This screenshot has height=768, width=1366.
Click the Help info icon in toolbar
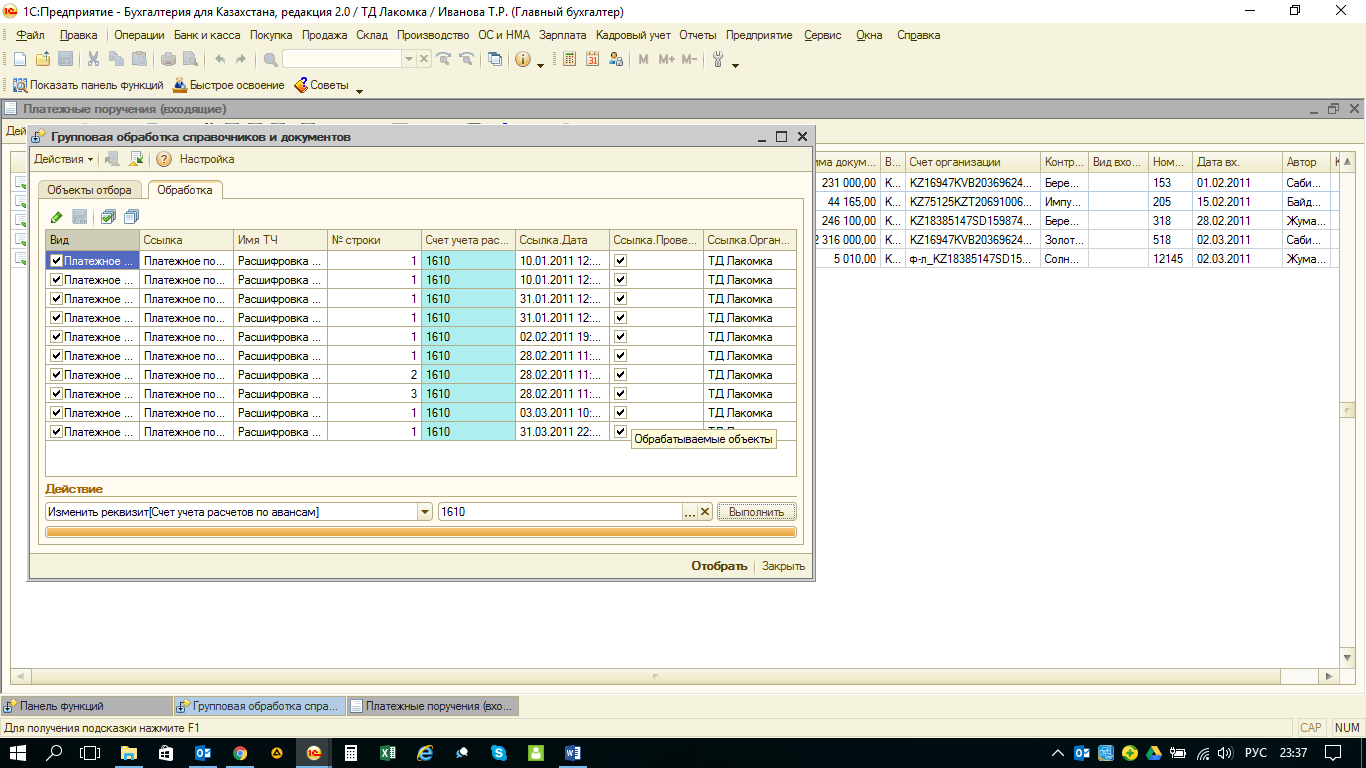[522, 59]
